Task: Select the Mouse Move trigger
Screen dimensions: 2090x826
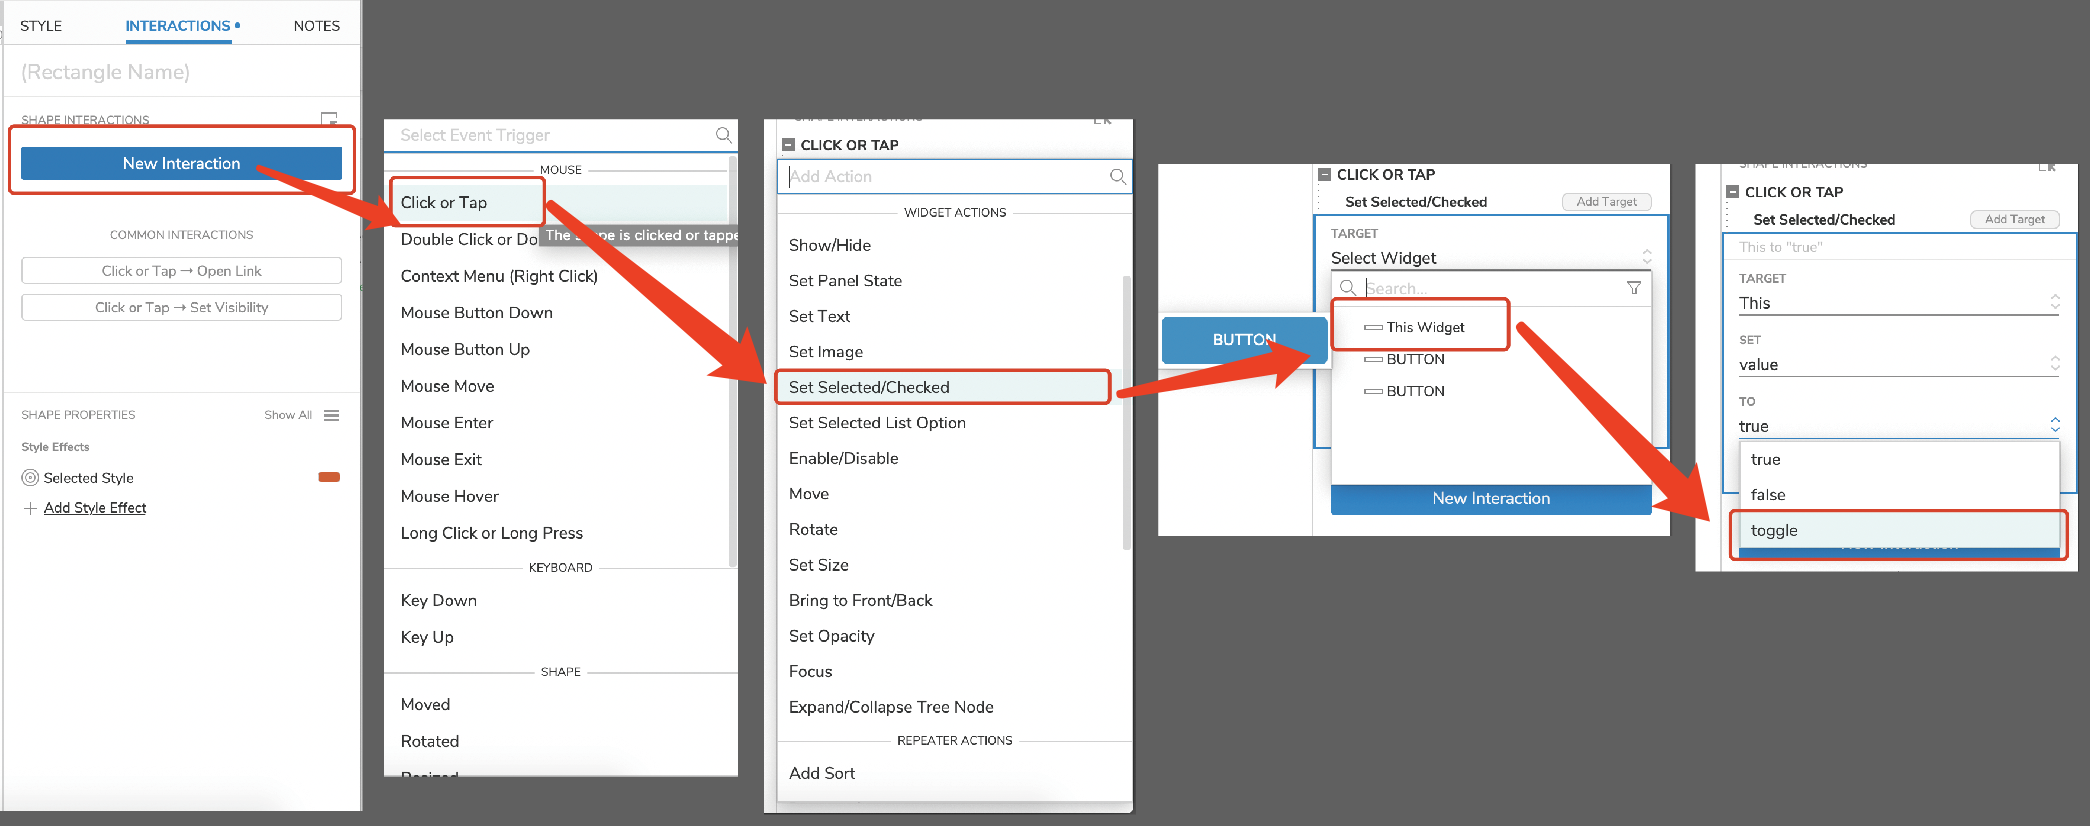Action: 447,386
